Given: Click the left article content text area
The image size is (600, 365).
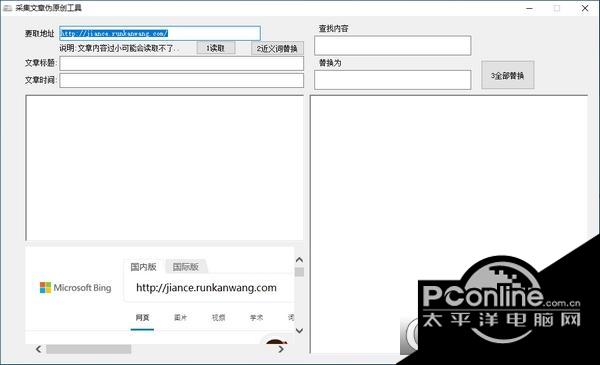Looking at the screenshot, I should tap(165, 168).
